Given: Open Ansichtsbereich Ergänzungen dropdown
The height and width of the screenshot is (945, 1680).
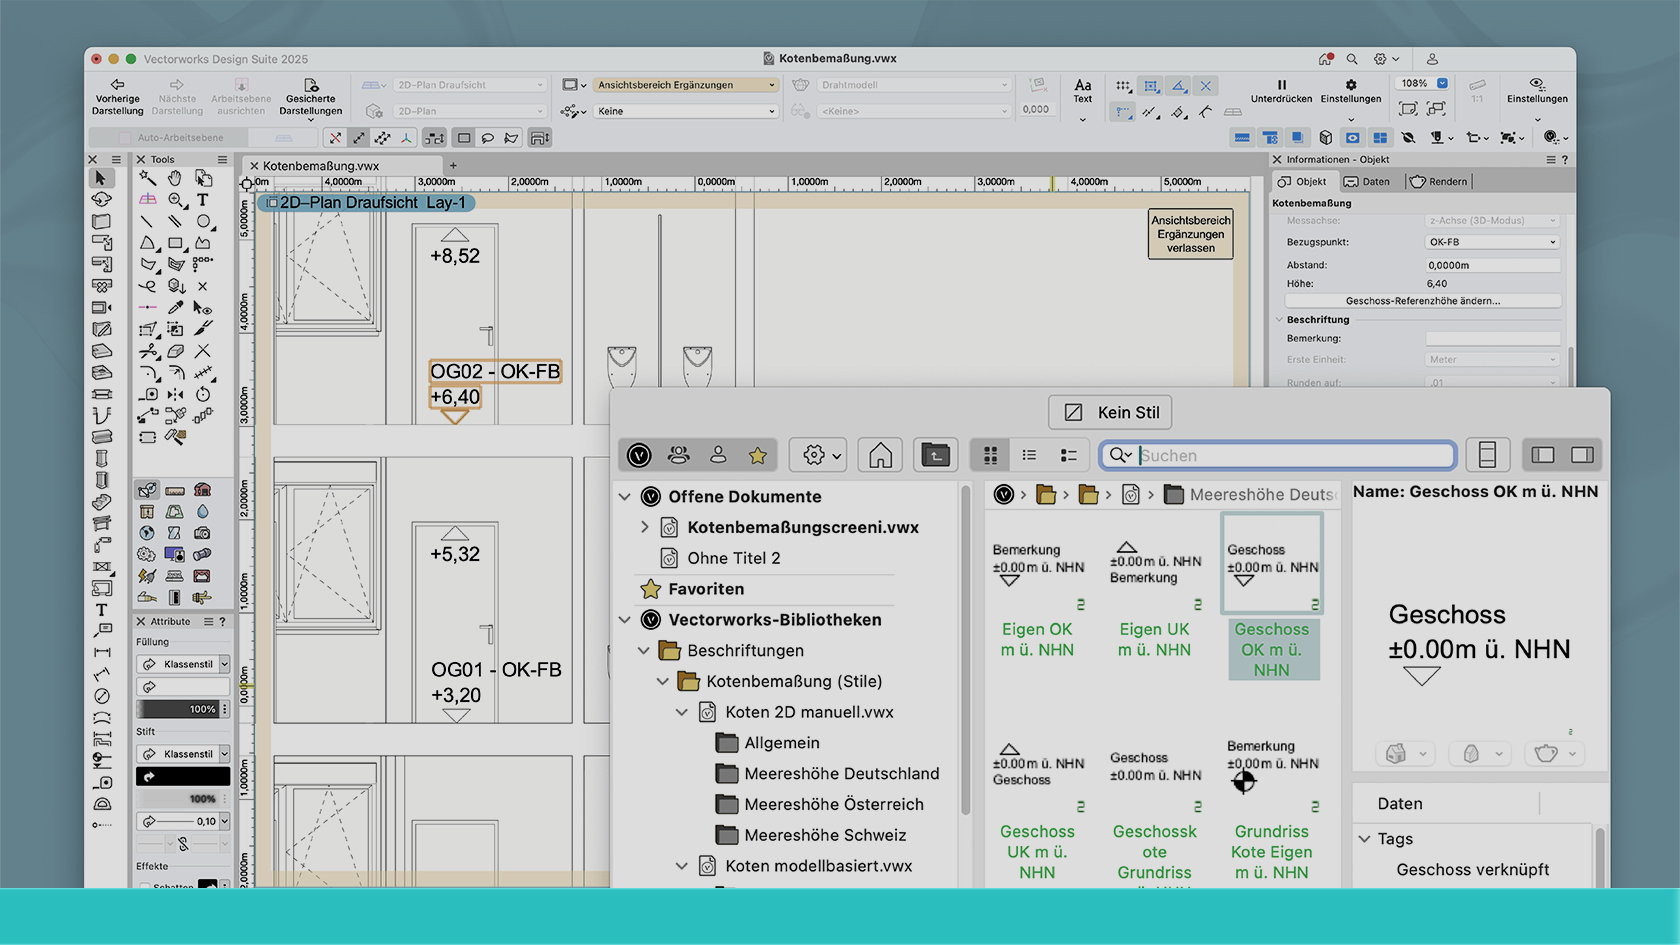Looking at the screenshot, I should tap(685, 85).
